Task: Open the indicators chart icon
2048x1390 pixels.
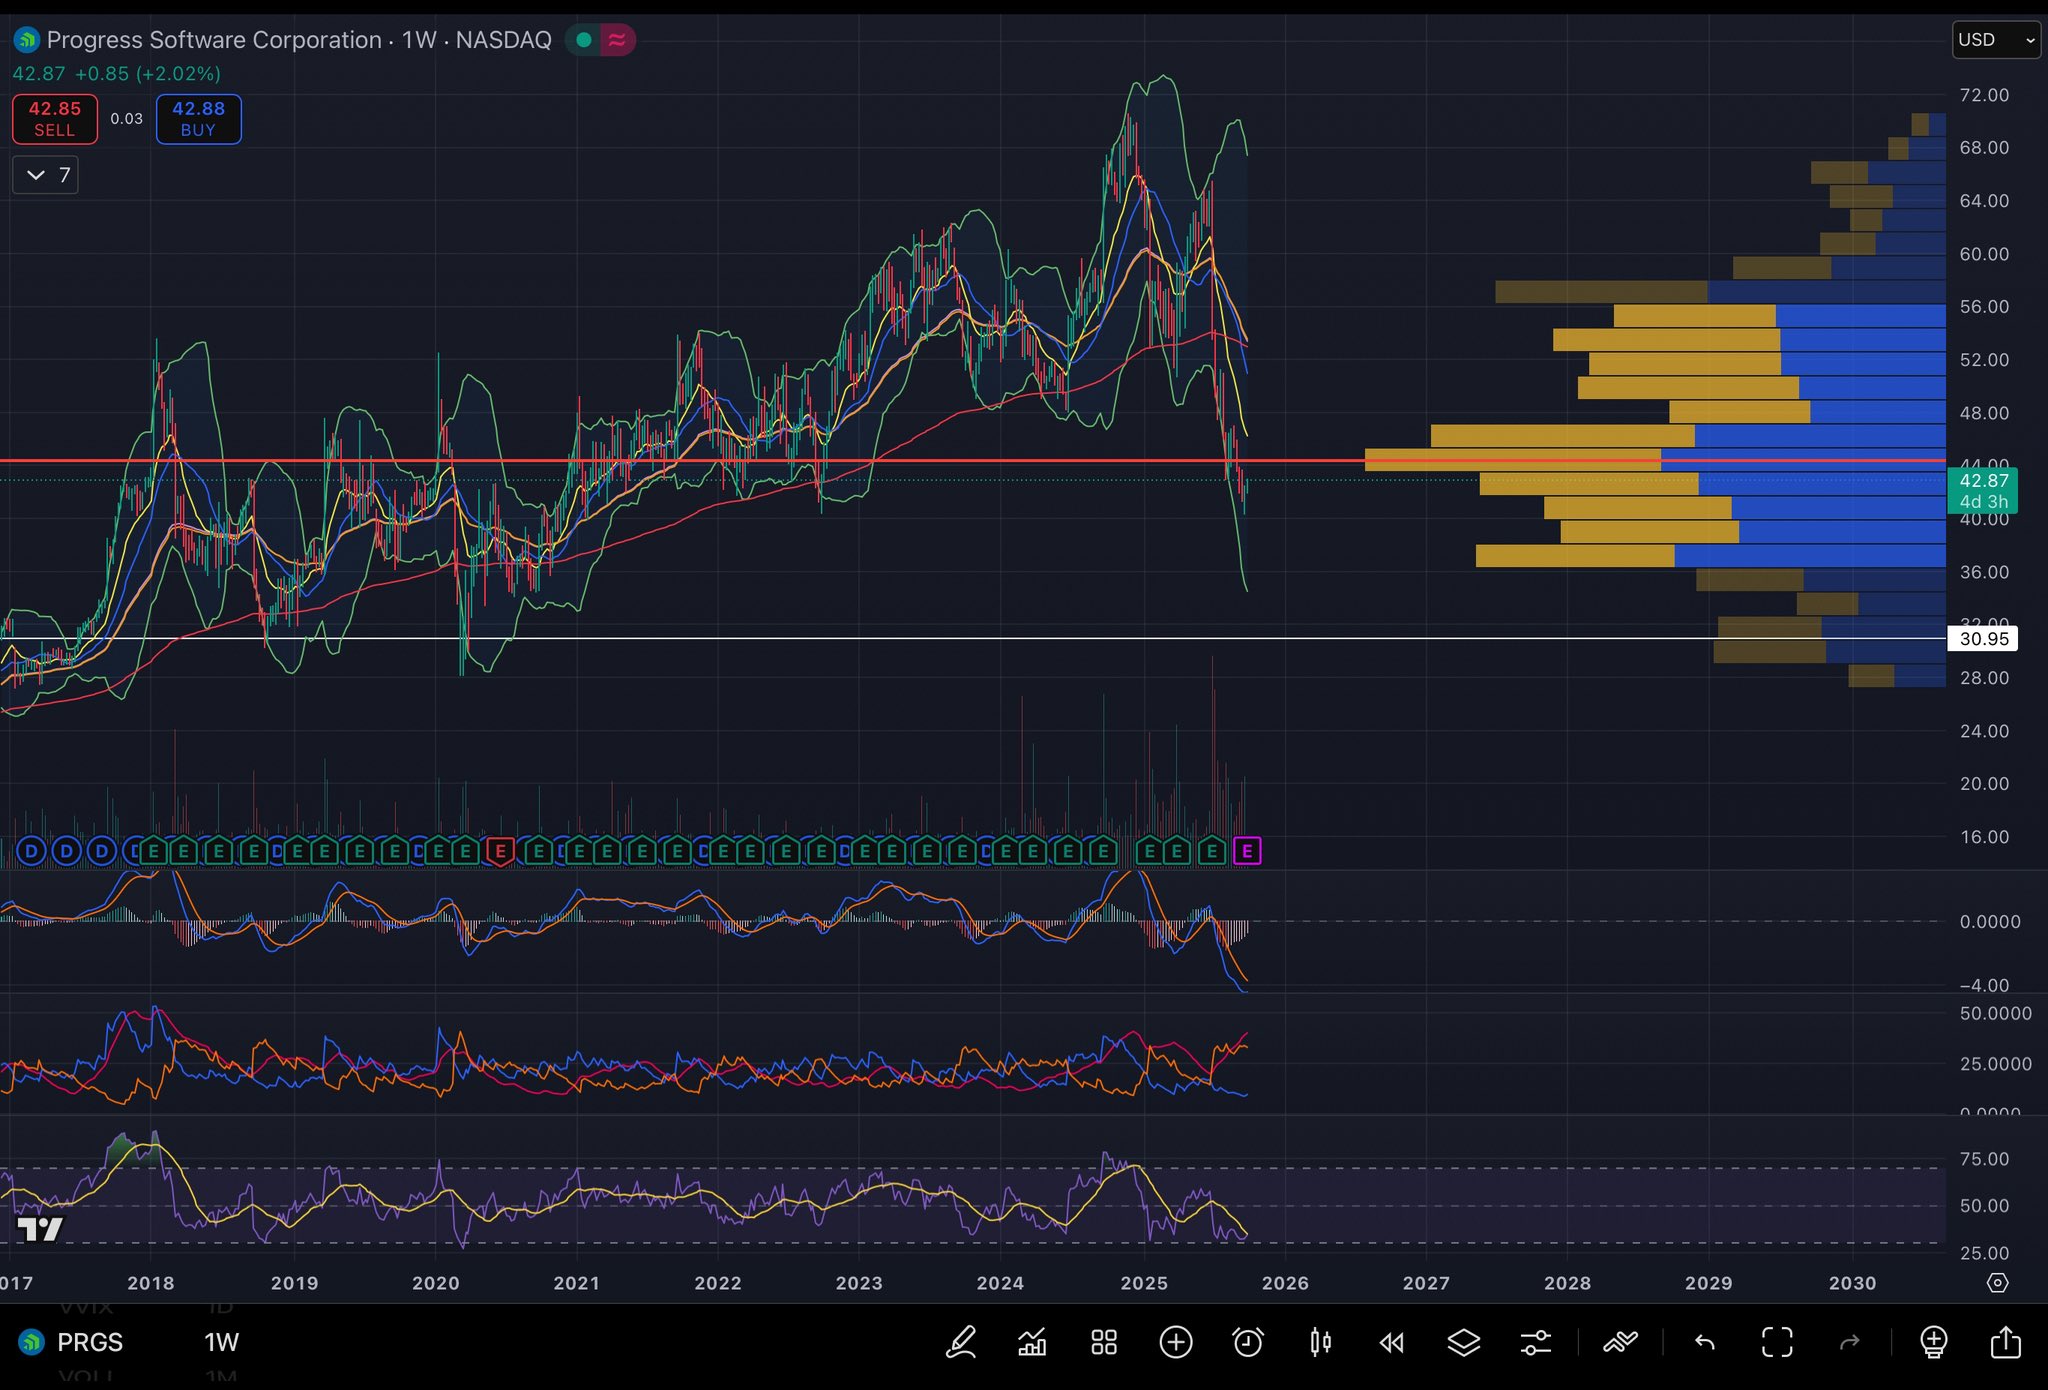Action: 1032,1342
